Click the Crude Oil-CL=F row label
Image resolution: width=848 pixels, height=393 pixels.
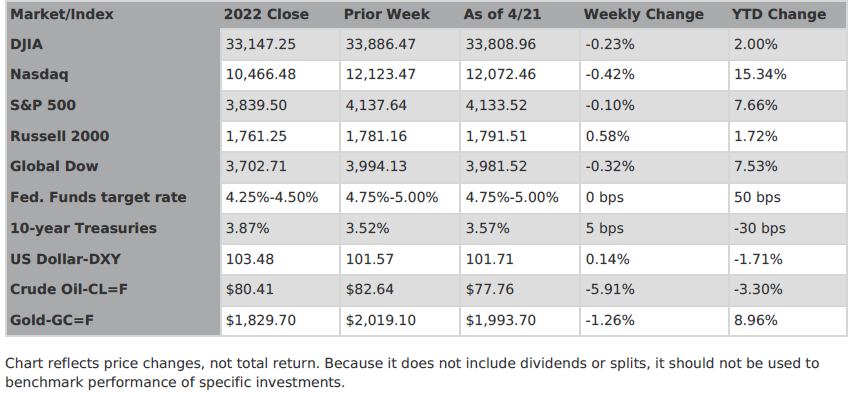[x=69, y=290]
